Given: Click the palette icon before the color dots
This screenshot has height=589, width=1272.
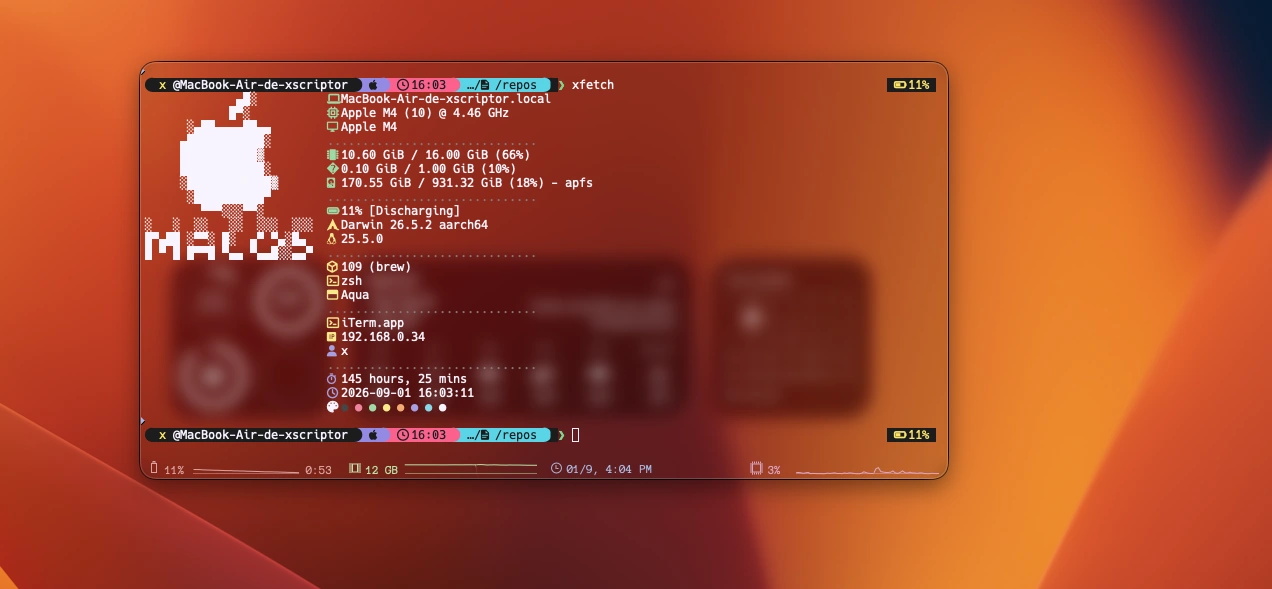Looking at the screenshot, I should click(x=333, y=407).
